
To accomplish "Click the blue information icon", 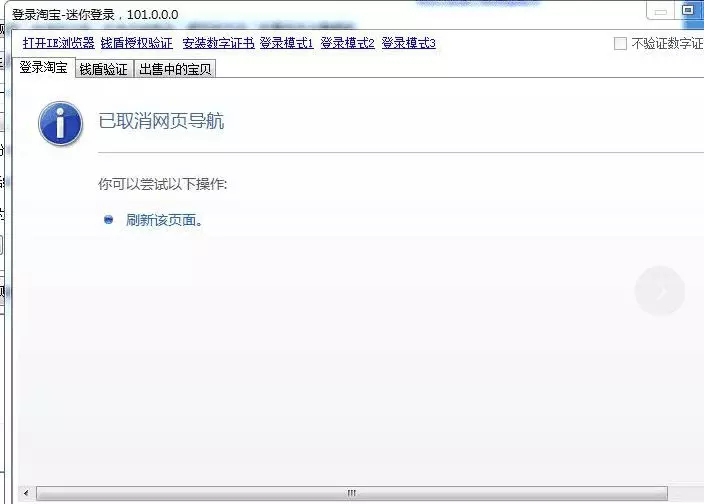I will point(61,124).
